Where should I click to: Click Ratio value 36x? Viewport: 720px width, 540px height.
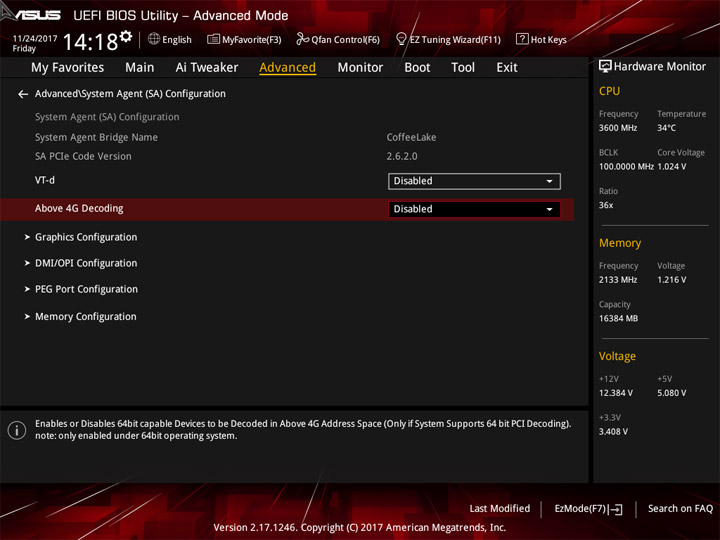click(606, 205)
